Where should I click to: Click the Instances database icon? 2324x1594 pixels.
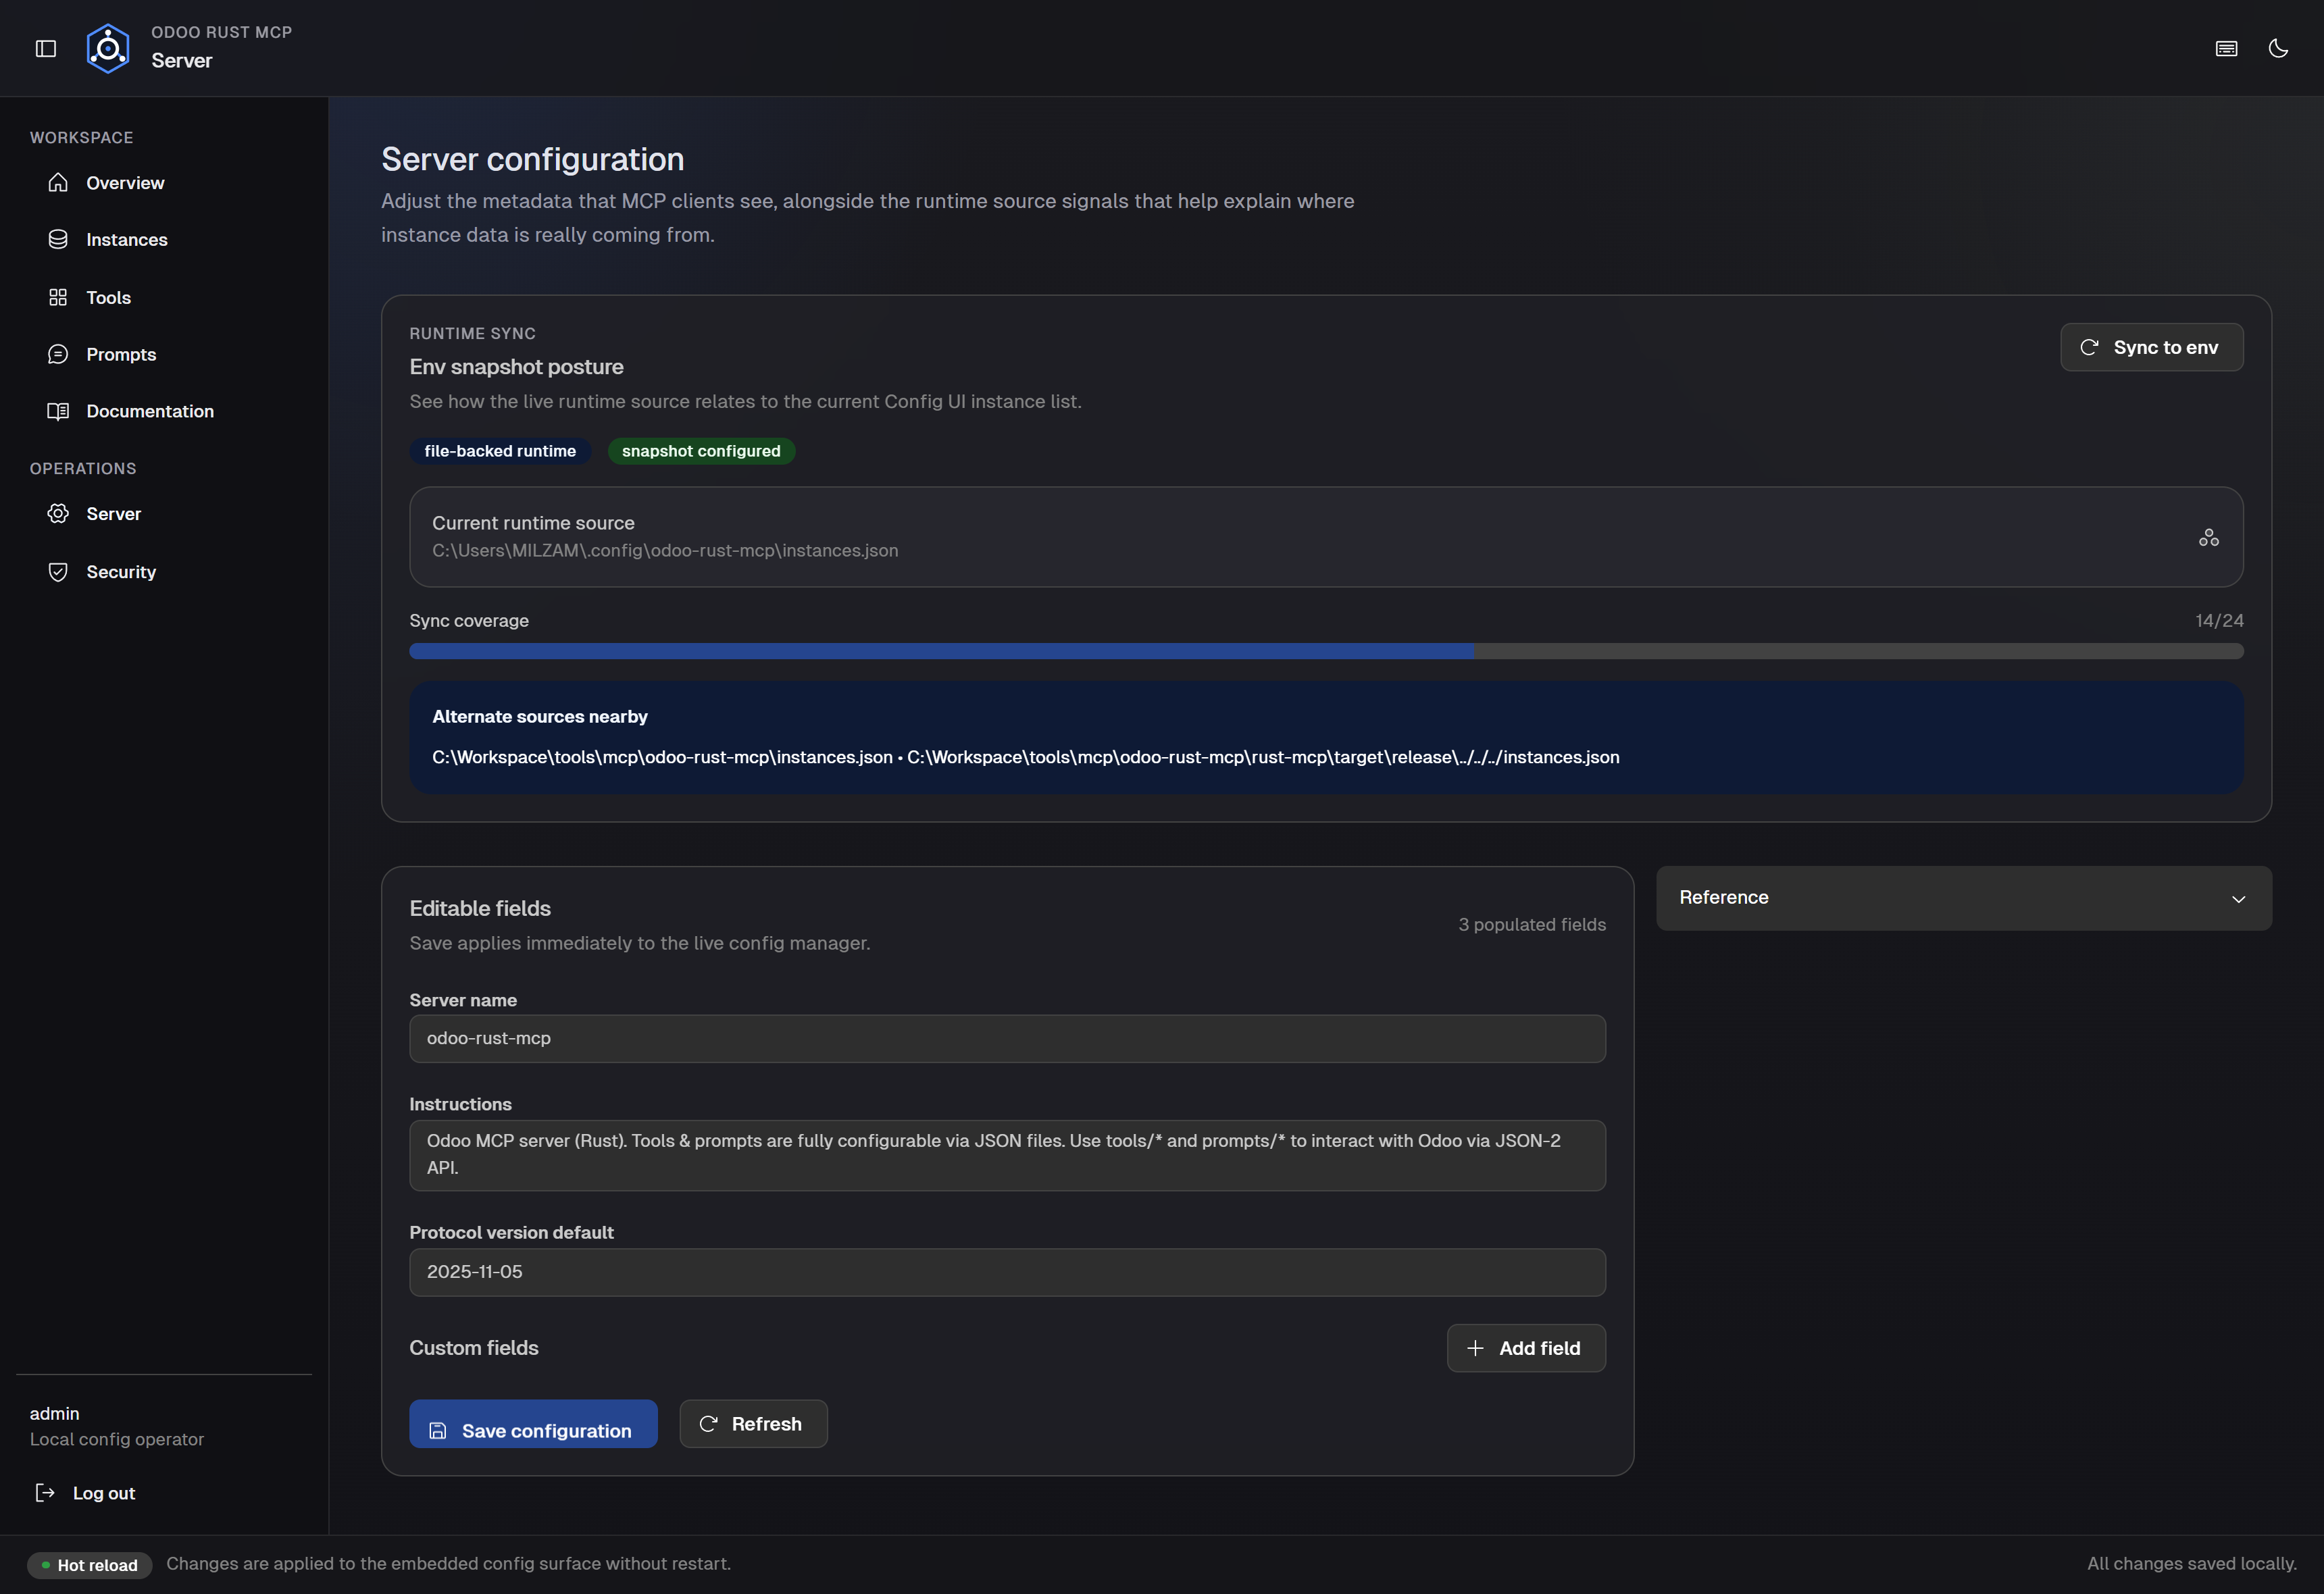pos(58,240)
